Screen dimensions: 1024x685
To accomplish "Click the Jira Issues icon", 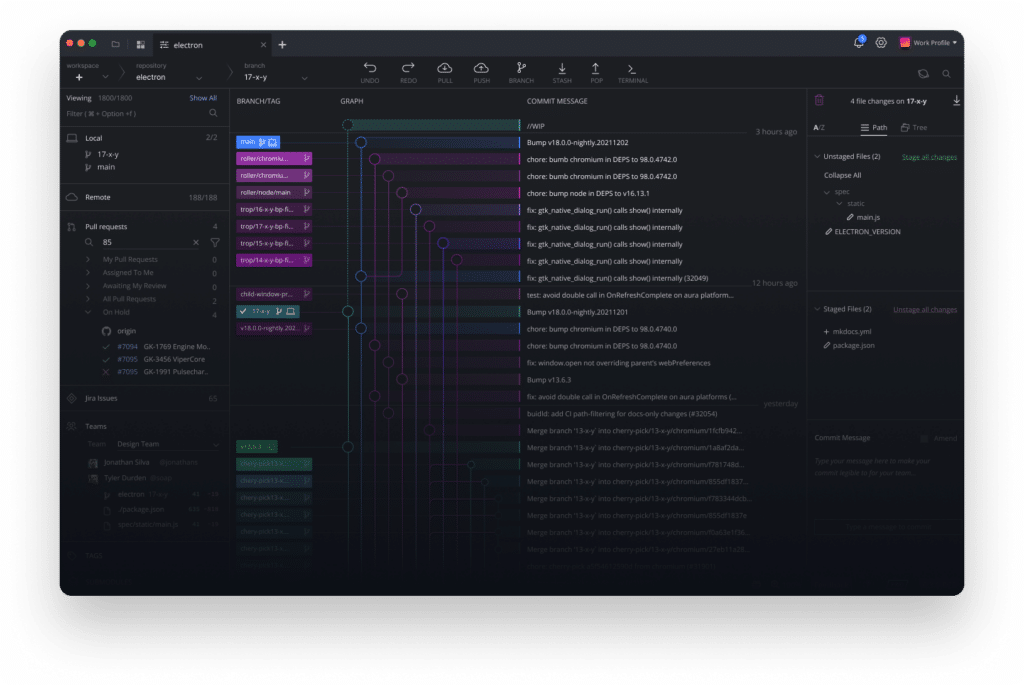I will click(x=72, y=398).
